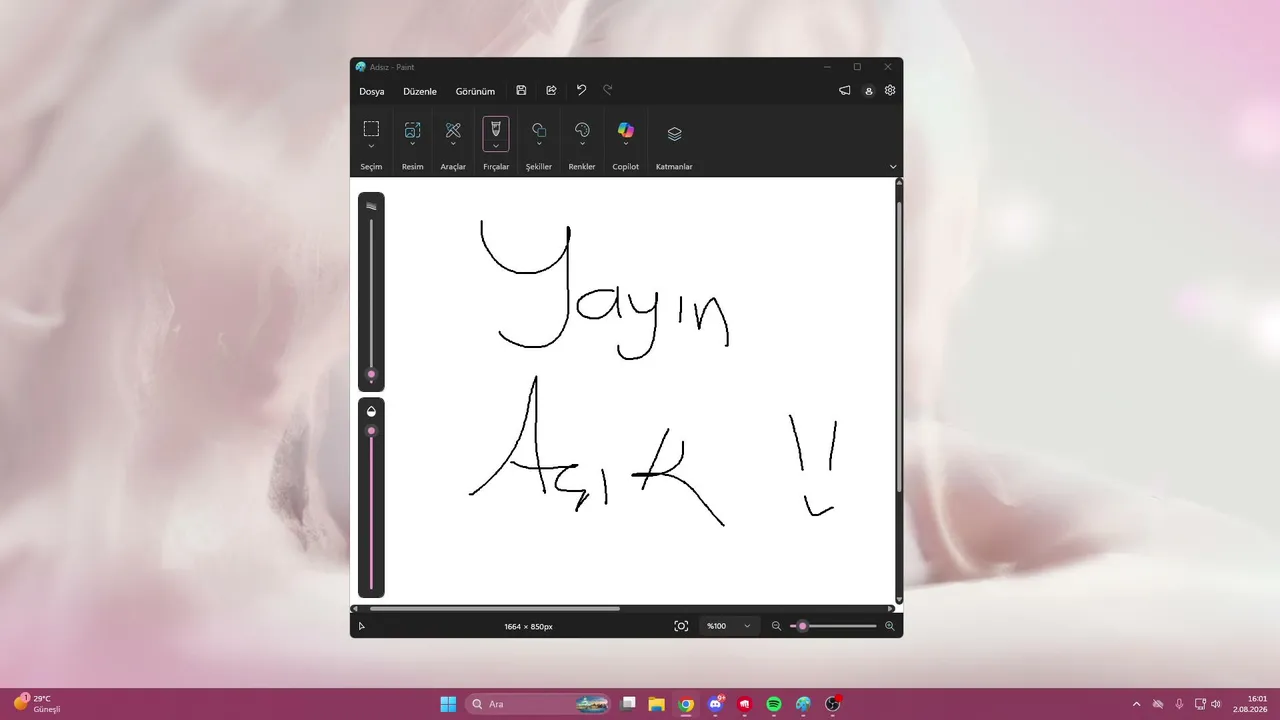Open the feedback megaphone icon
The width and height of the screenshot is (1280, 720).
tap(845, 90)
